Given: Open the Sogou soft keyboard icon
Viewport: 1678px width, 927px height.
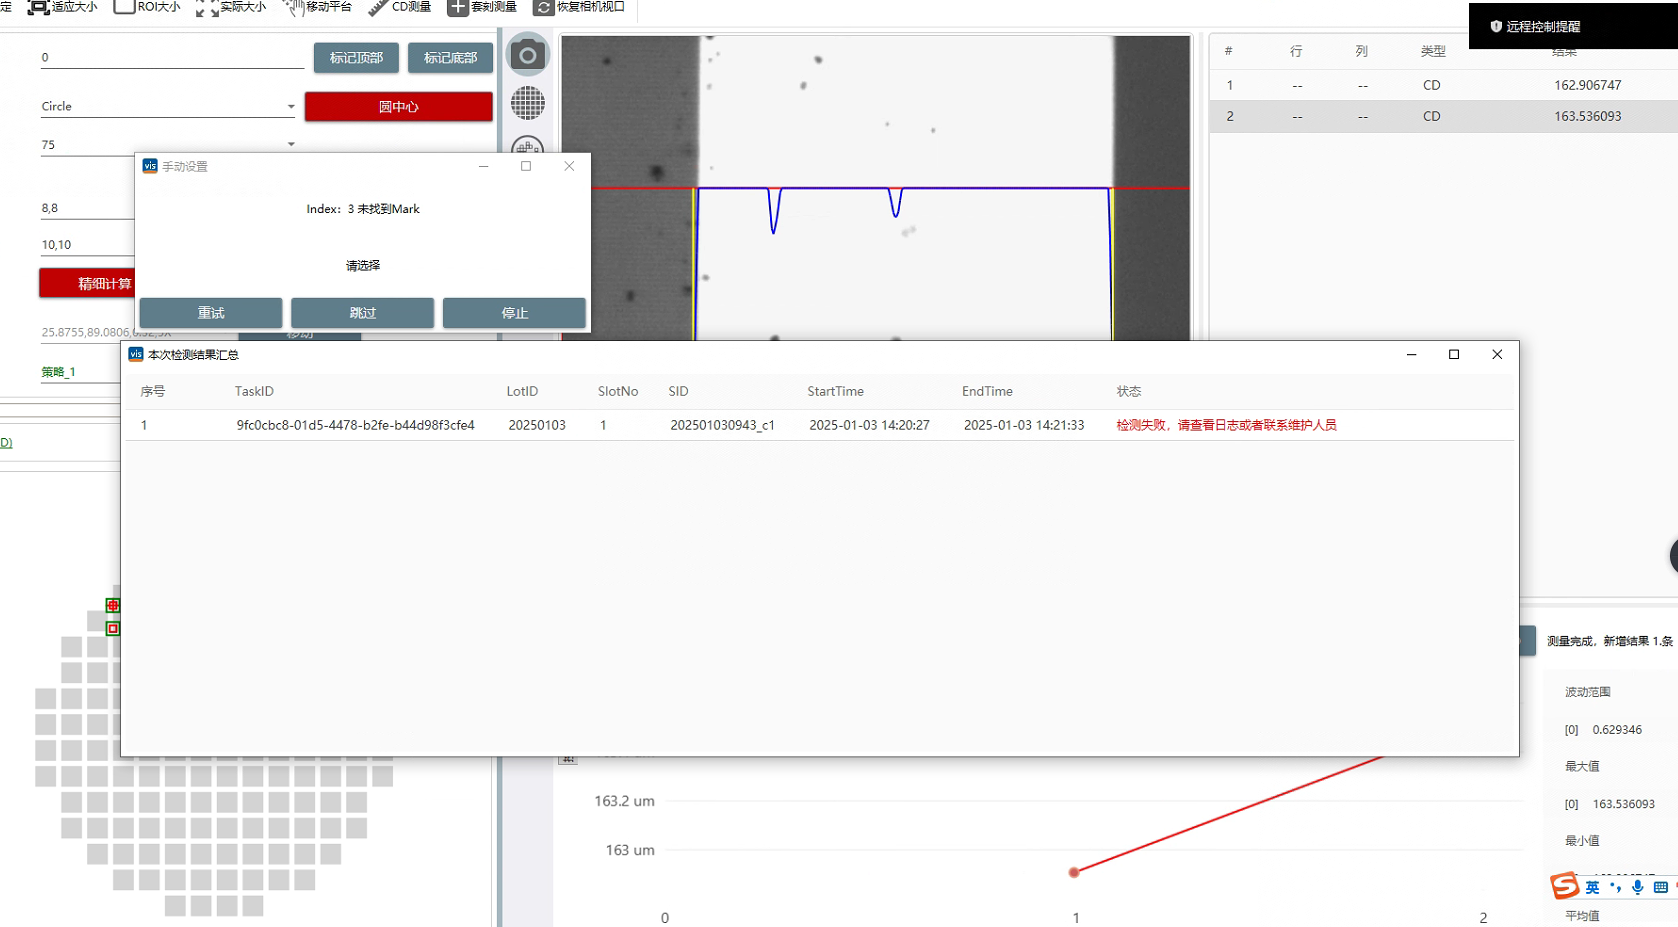Looking at the screenshot, I should [x=1660, y=887].
